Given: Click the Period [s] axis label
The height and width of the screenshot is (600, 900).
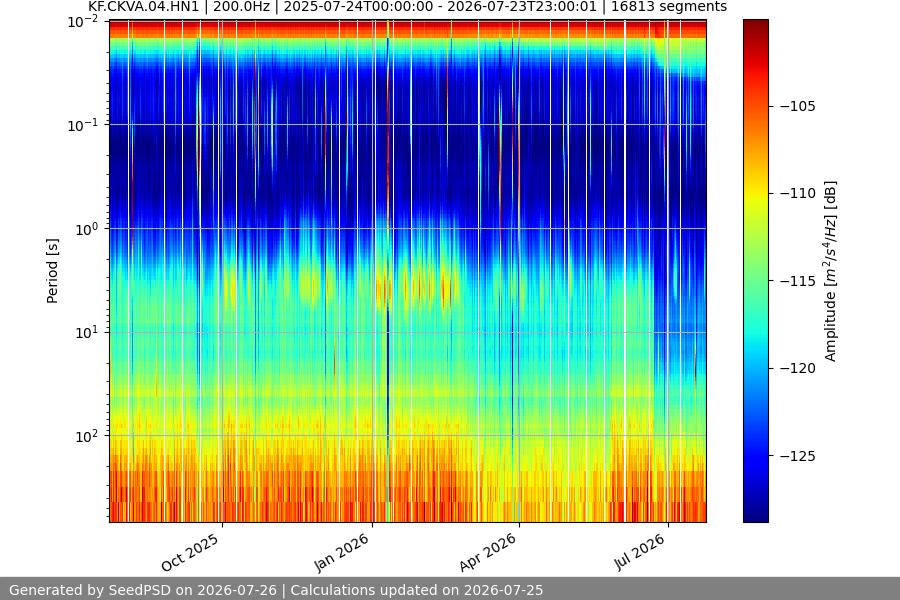Looking at the screenshot, I should (x=52, y=271).
